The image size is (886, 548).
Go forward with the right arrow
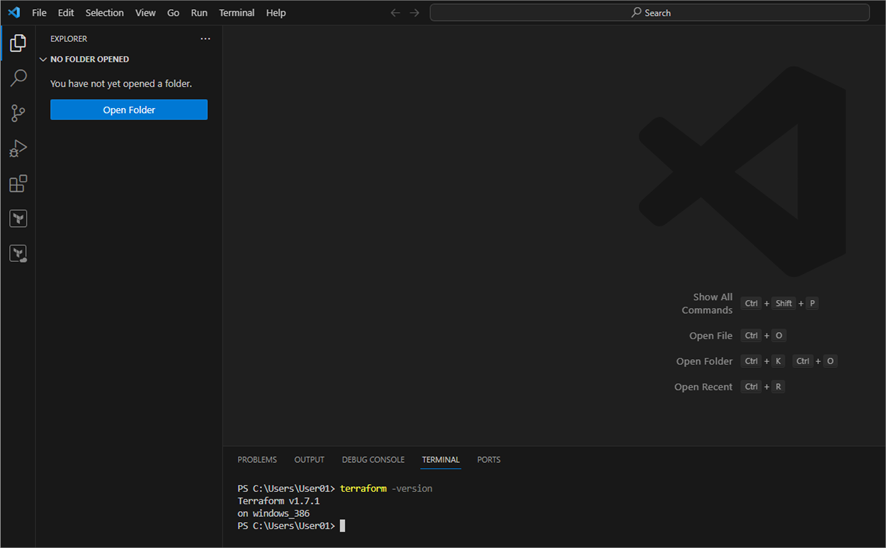(415, 12)
